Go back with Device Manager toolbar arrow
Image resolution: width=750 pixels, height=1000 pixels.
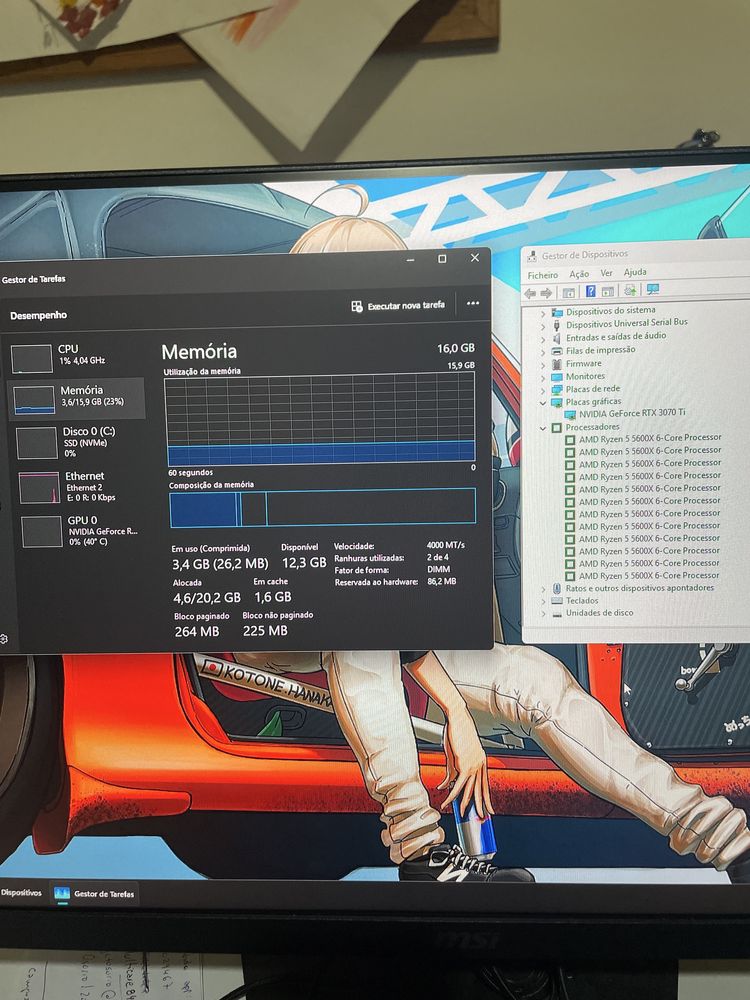530,293
